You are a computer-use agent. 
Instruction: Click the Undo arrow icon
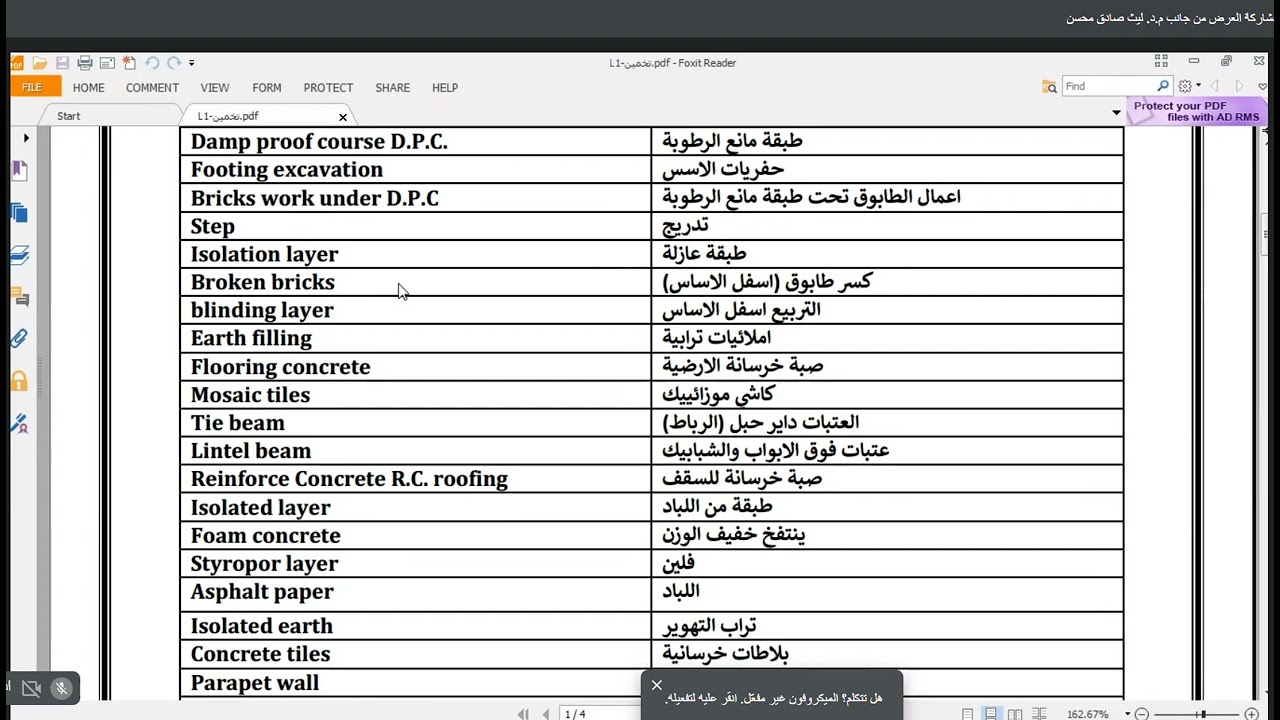point(152,63)
